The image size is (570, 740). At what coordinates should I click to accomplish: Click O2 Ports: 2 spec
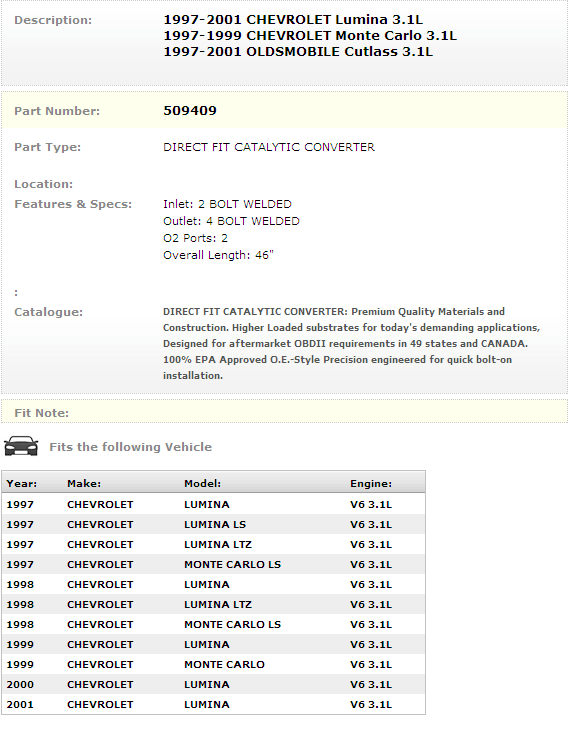195,238
